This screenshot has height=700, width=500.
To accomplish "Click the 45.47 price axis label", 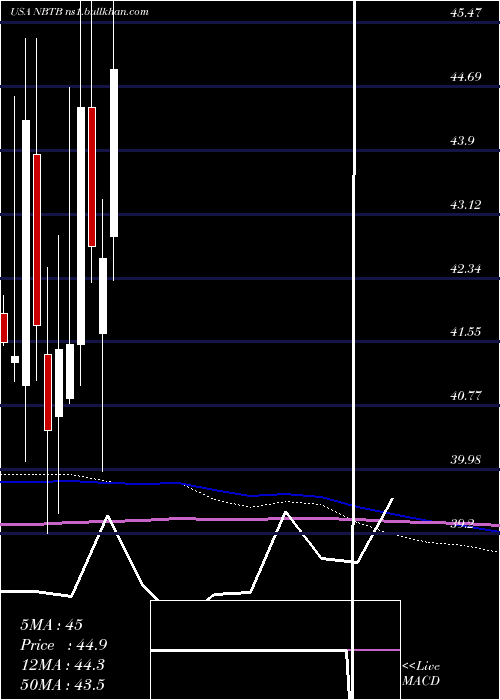I will 466,12.
